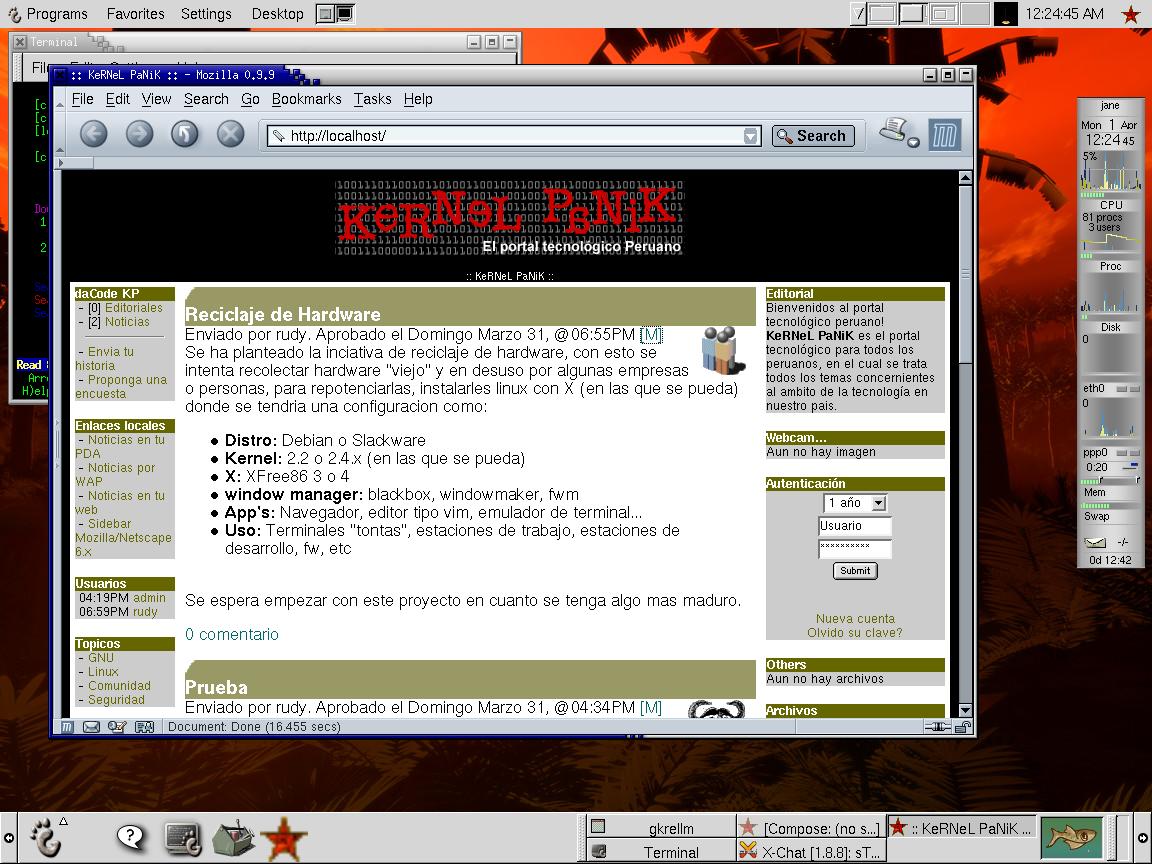This screenshot has height=864, width=1152.
Task: Click the Wanda fish applet
Action: coord(1073,838)
